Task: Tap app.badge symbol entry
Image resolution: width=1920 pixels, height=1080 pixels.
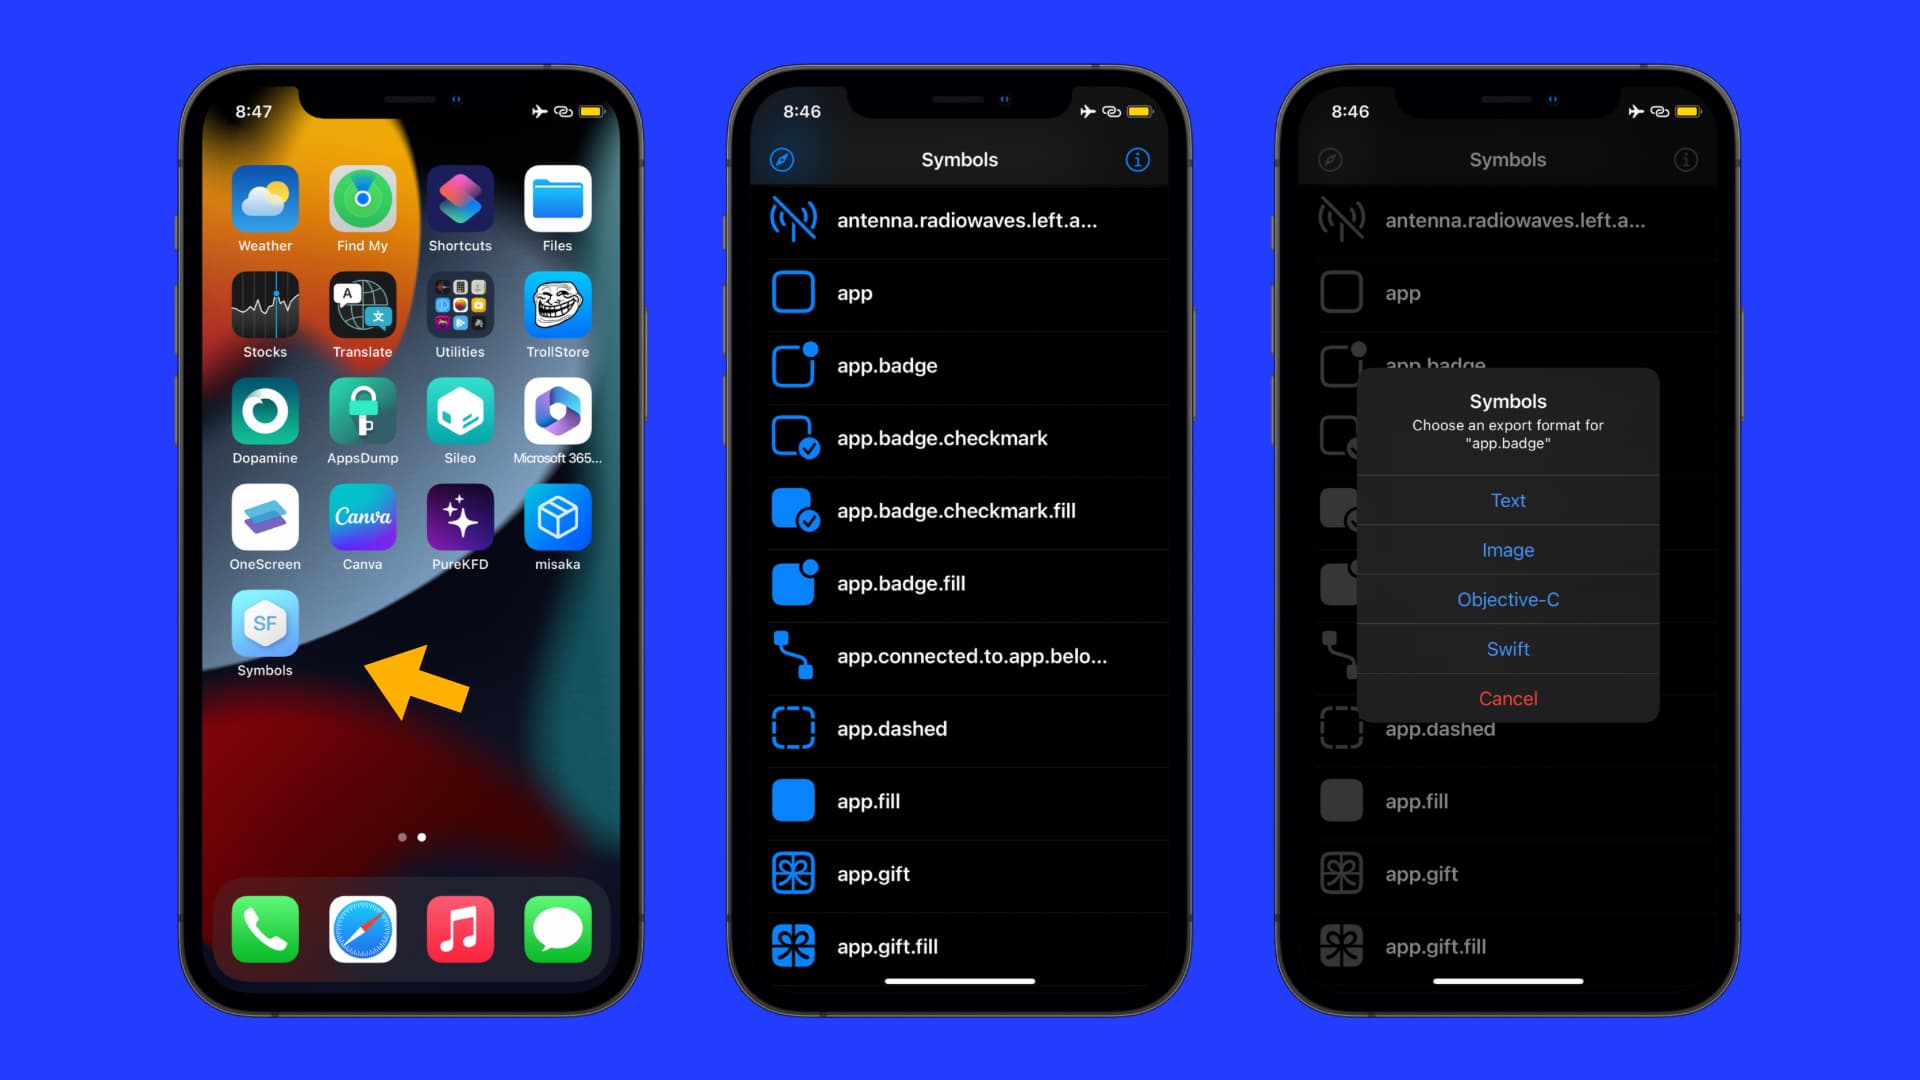Action: coord(960,365)
